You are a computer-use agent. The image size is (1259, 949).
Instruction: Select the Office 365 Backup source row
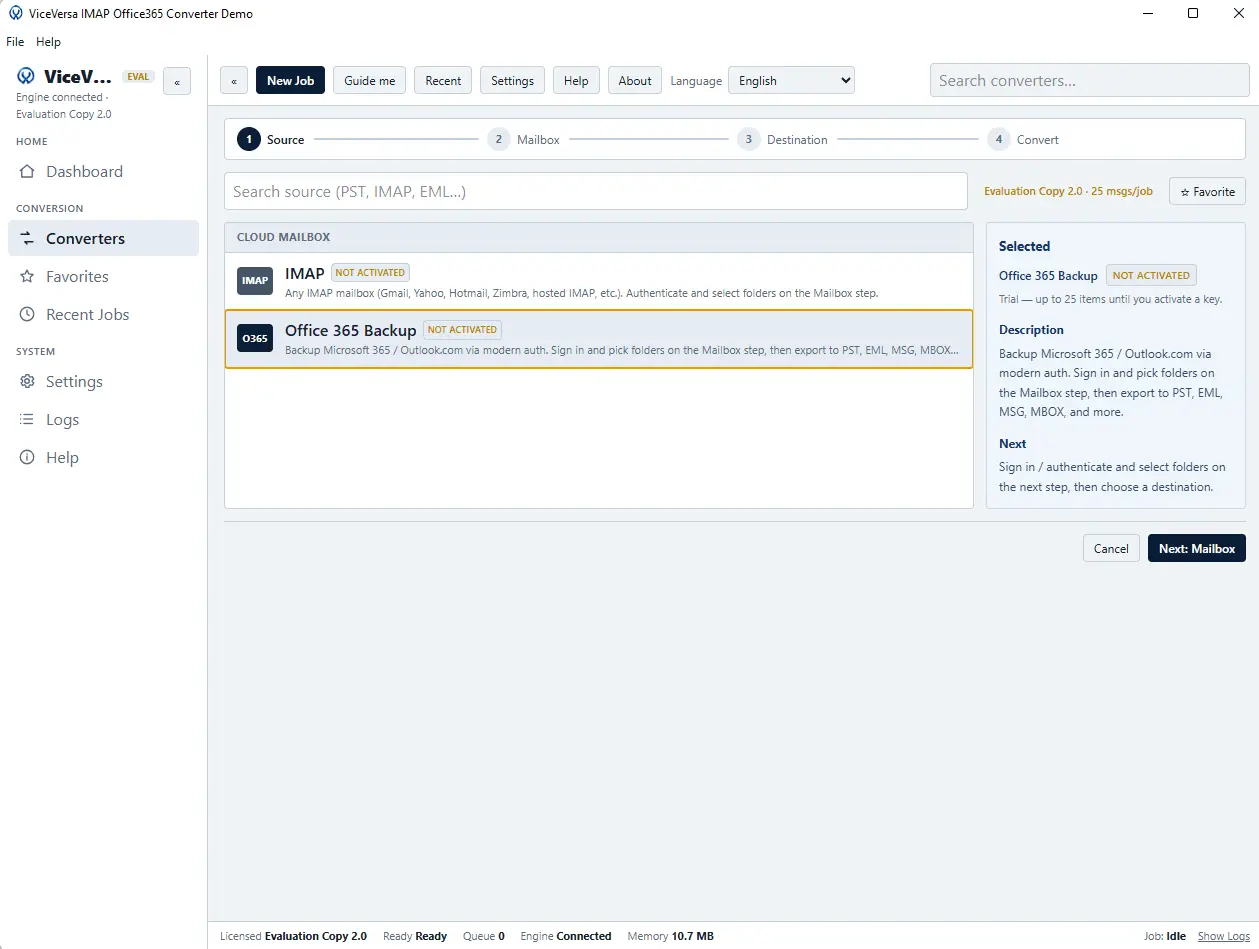click(x=599, y=339)
